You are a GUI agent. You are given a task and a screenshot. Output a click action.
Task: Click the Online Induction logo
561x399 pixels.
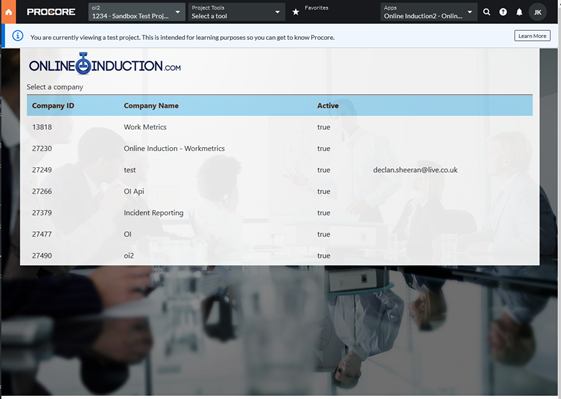104,64
